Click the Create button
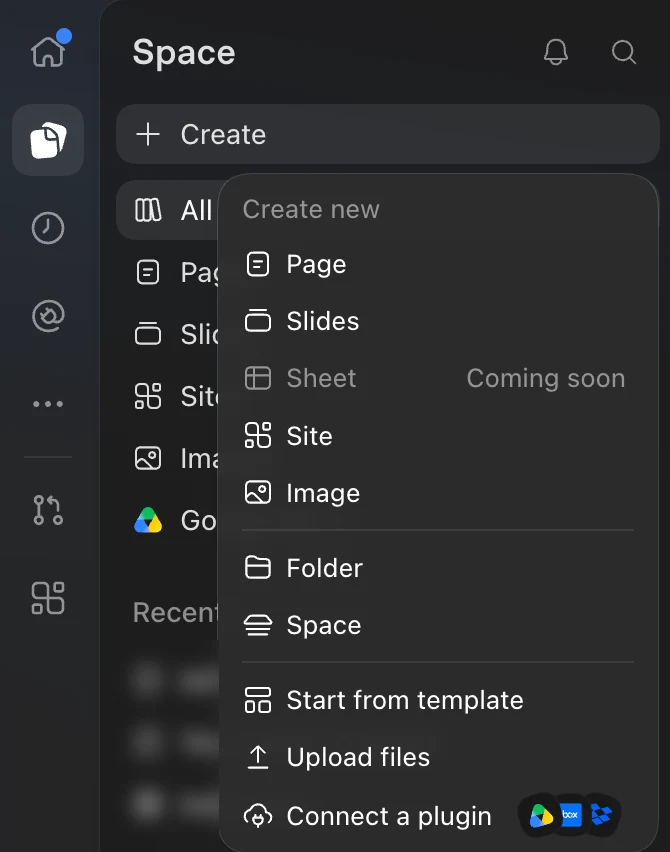This screenshot has width=670, height=852. (388, 134)
